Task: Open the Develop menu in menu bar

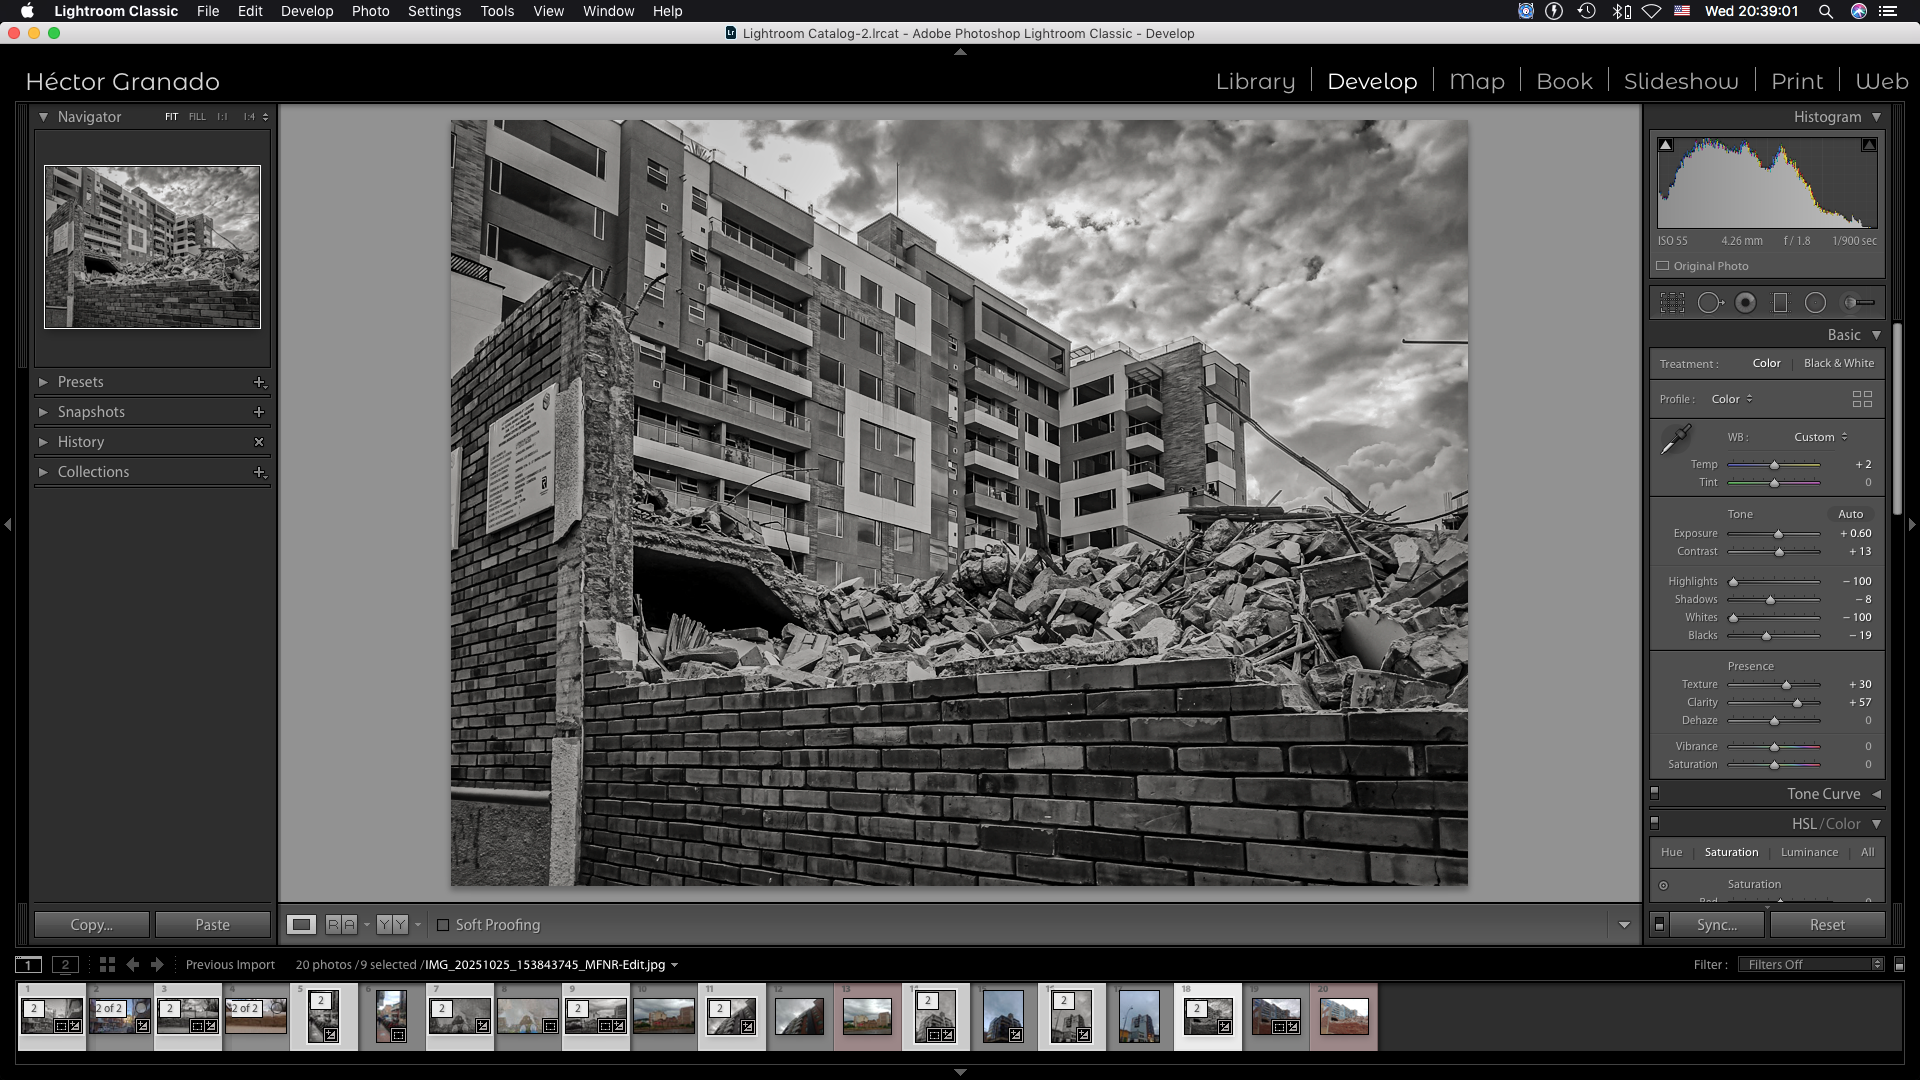Action: [x=306, y=11]
